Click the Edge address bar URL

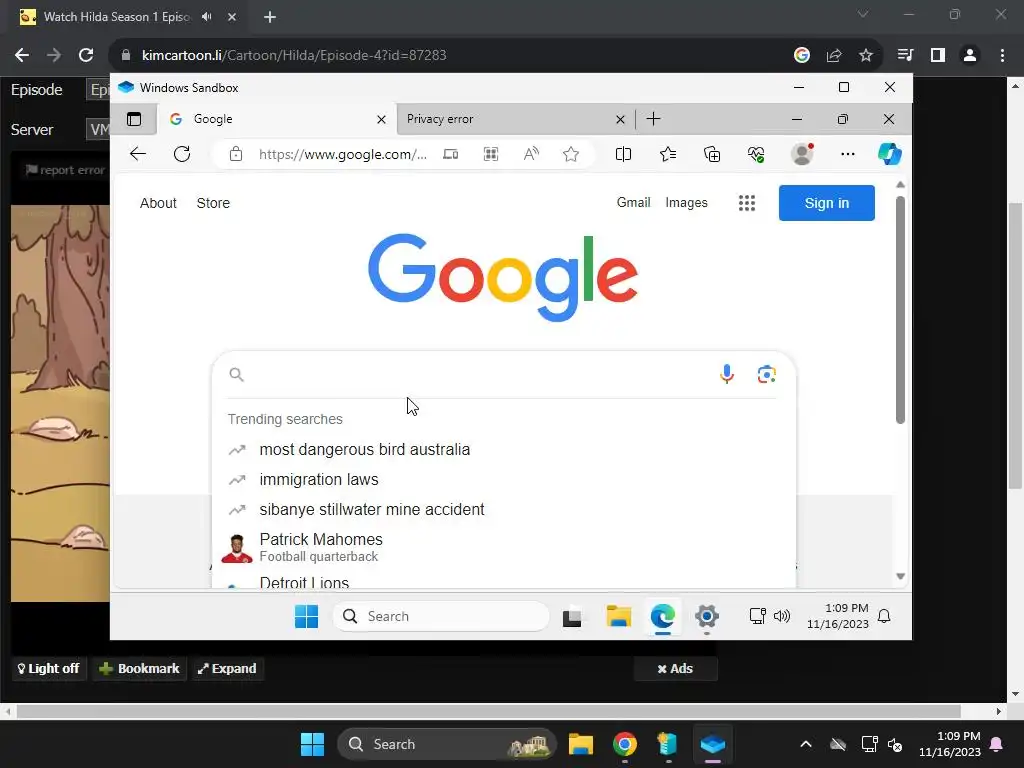(x=342, y=154)
